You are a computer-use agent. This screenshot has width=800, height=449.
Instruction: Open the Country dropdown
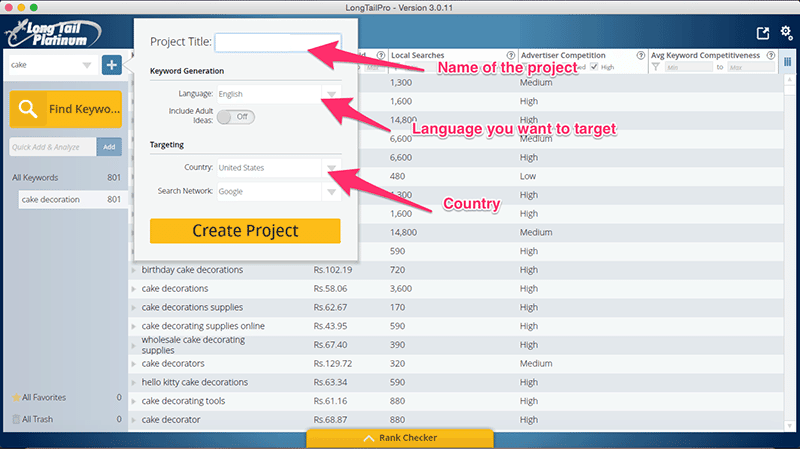pyautogui.click(x=331, y=167)
